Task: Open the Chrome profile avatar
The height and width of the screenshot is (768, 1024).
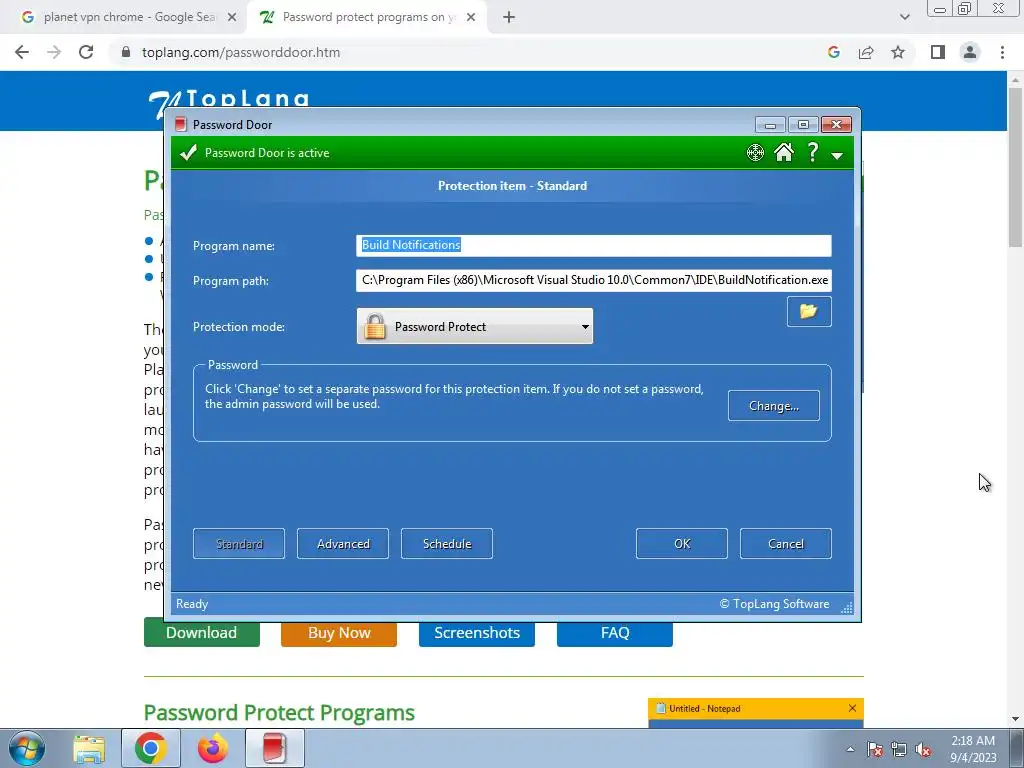Action: (x=970, y=52)
